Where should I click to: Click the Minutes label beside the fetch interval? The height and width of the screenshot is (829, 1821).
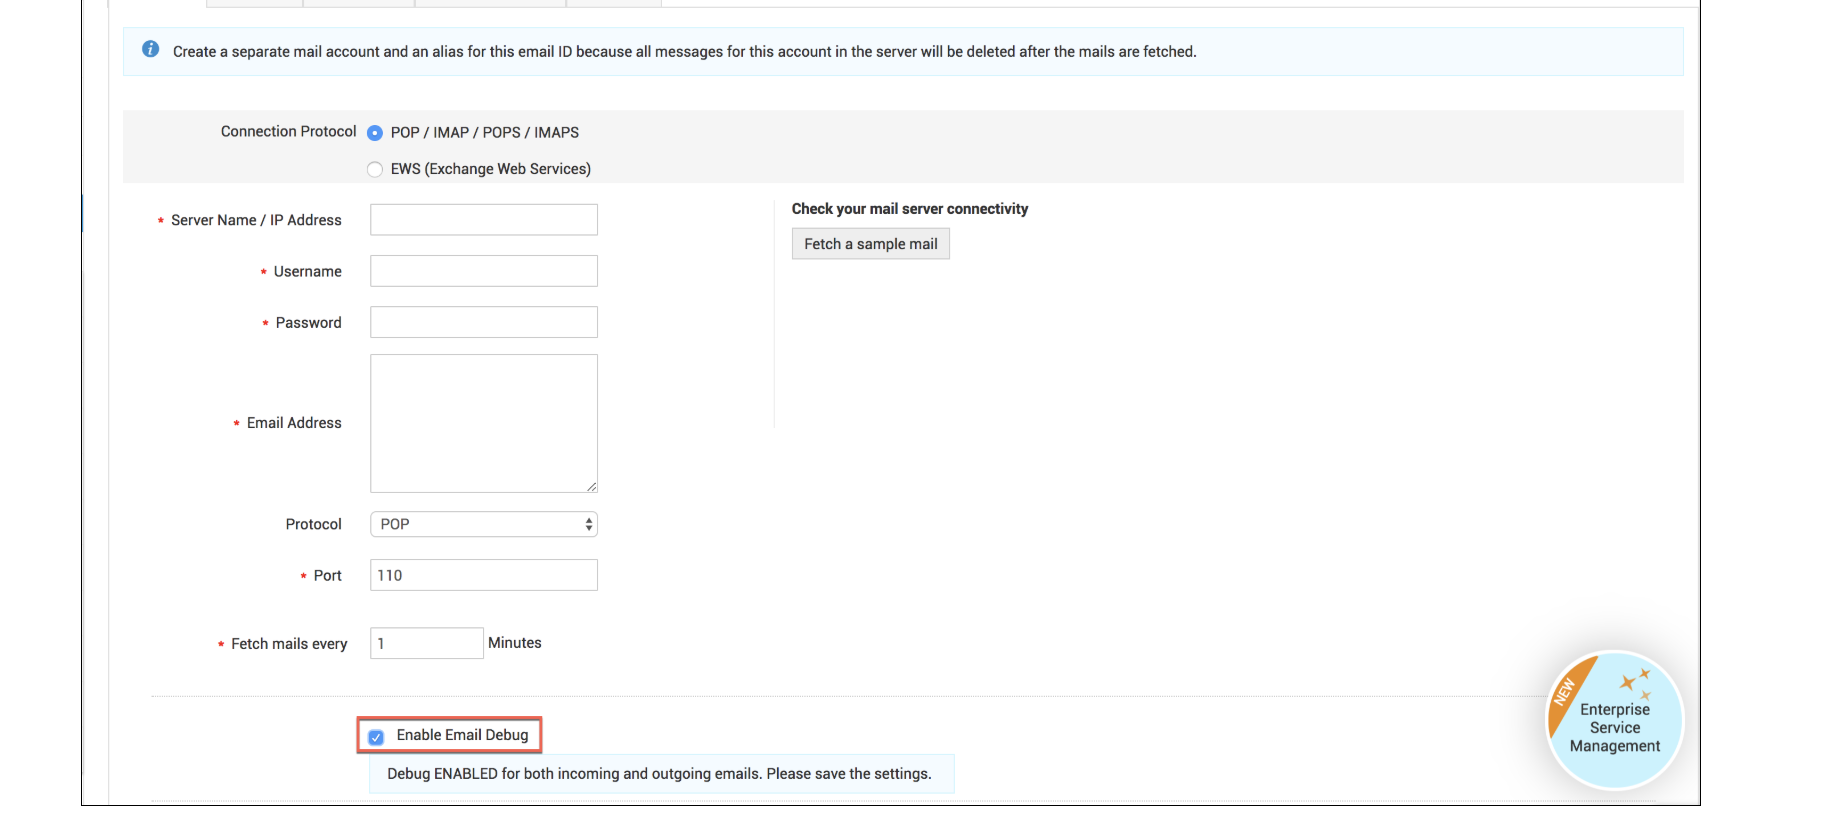(514, 643)
